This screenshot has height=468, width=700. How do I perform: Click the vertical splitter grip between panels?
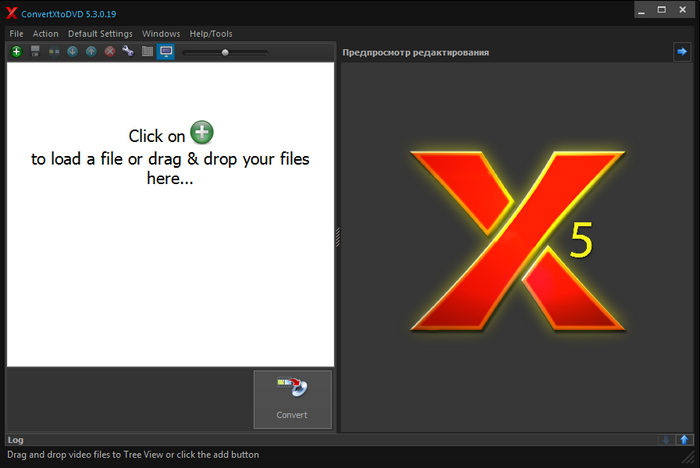pos(338,237)
